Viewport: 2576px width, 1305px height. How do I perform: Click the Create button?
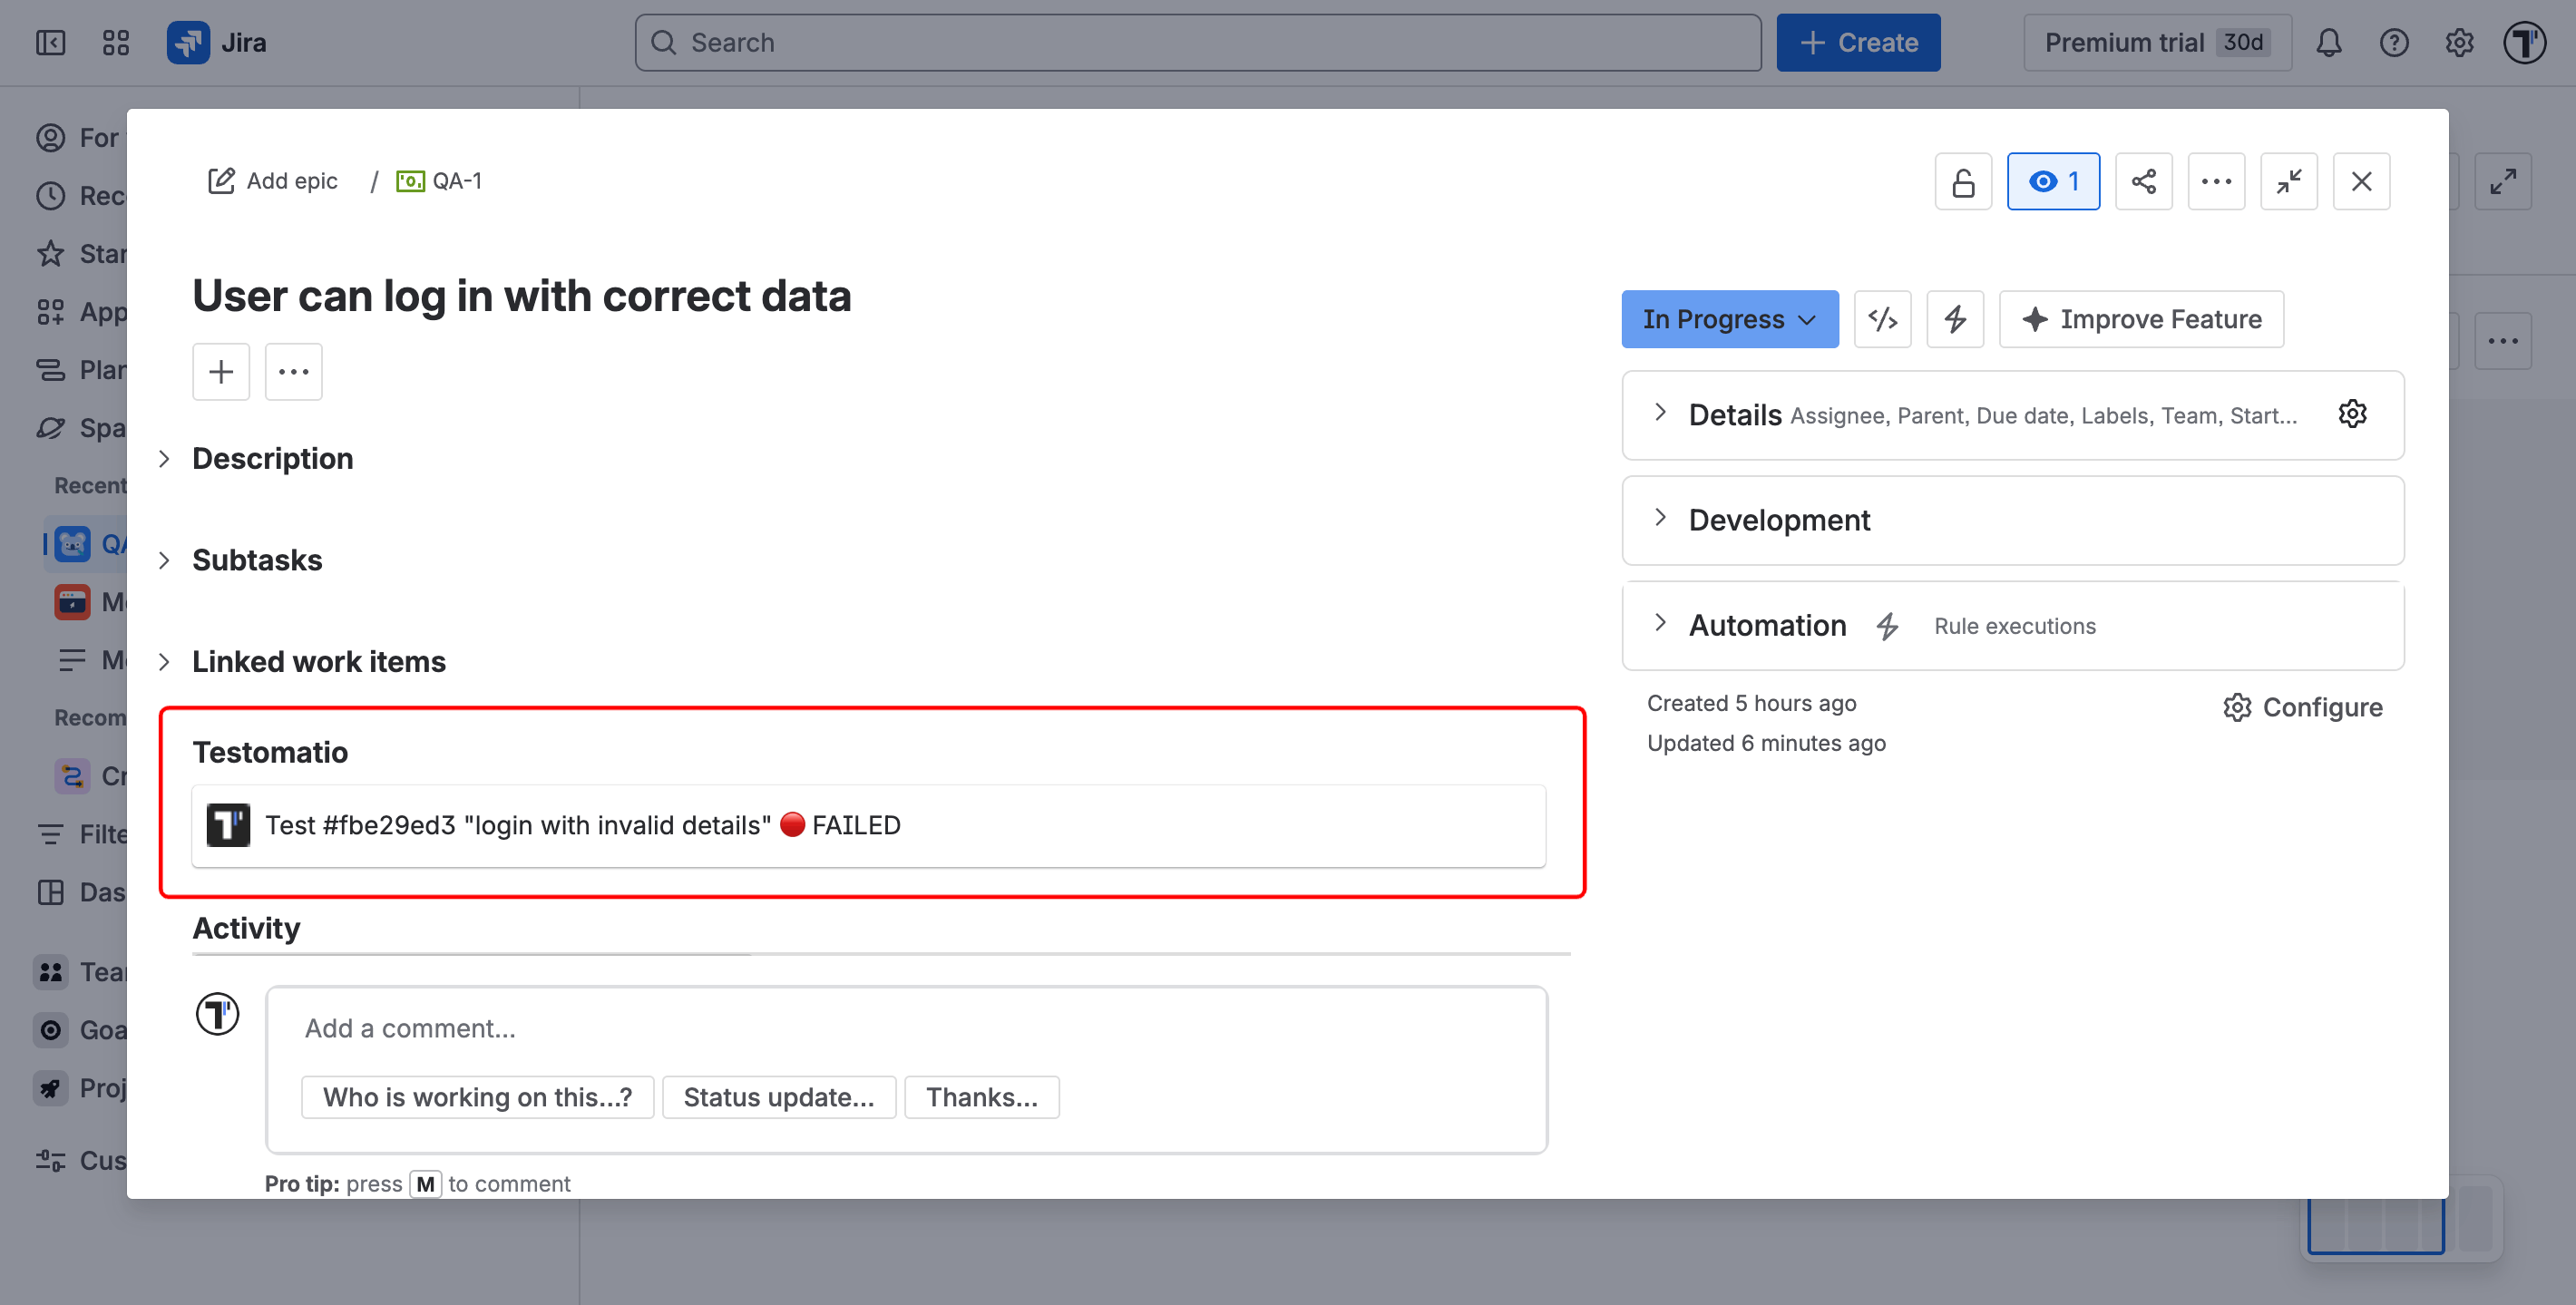(1858, 42)
